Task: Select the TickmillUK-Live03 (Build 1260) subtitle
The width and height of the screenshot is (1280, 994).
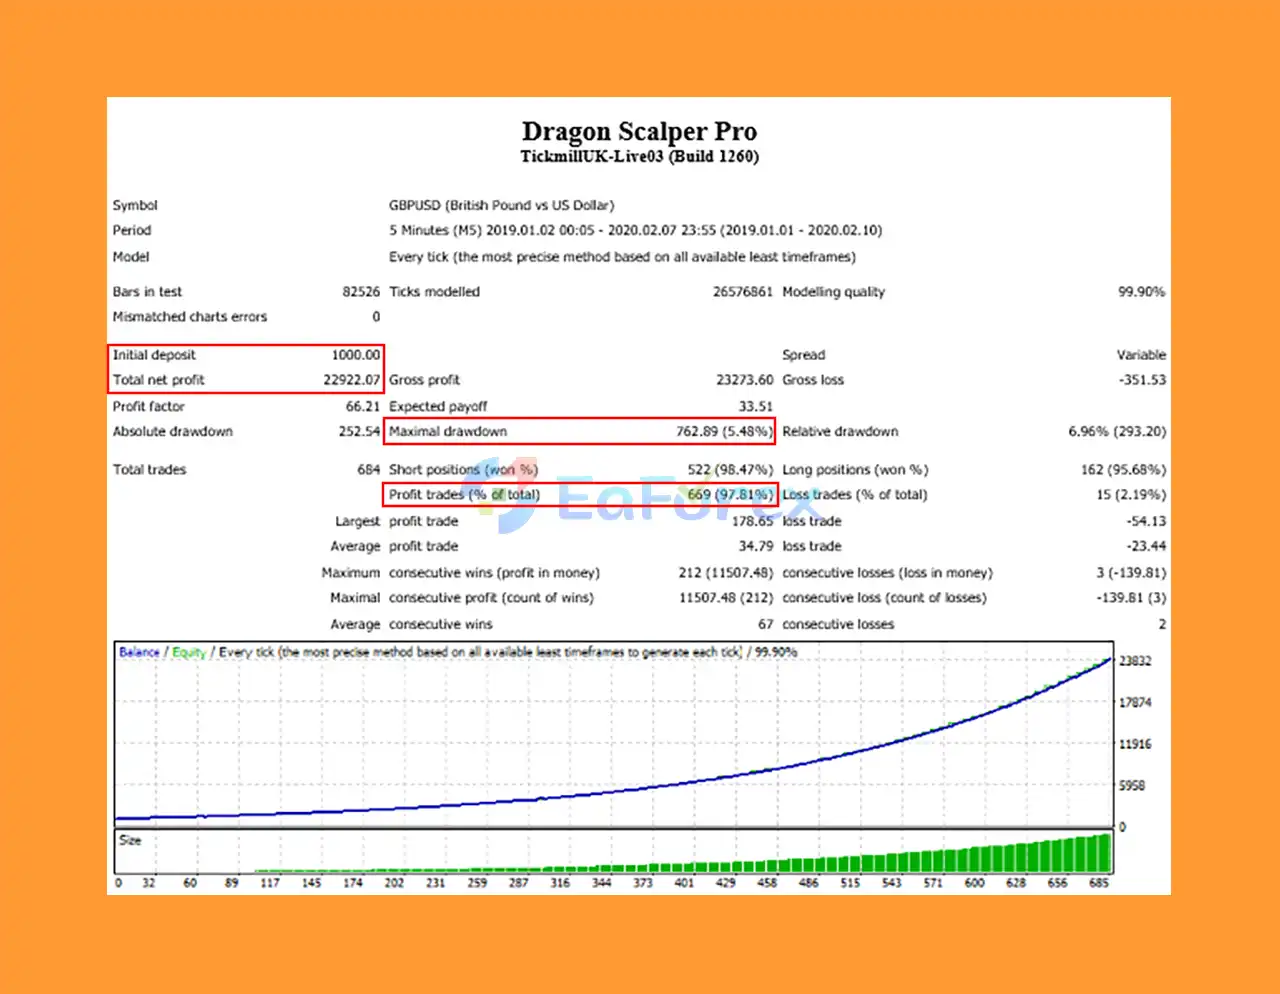Action: pyautogui.click(x=639, y=156)
